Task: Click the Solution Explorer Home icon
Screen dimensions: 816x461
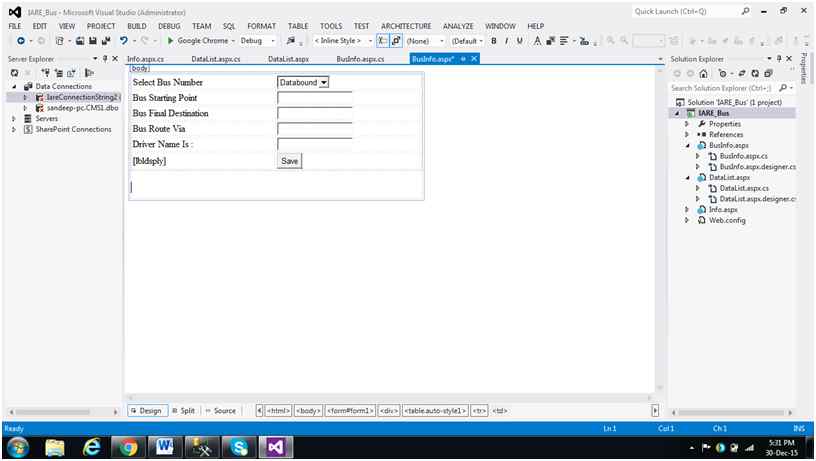Action: click(704, 73)
